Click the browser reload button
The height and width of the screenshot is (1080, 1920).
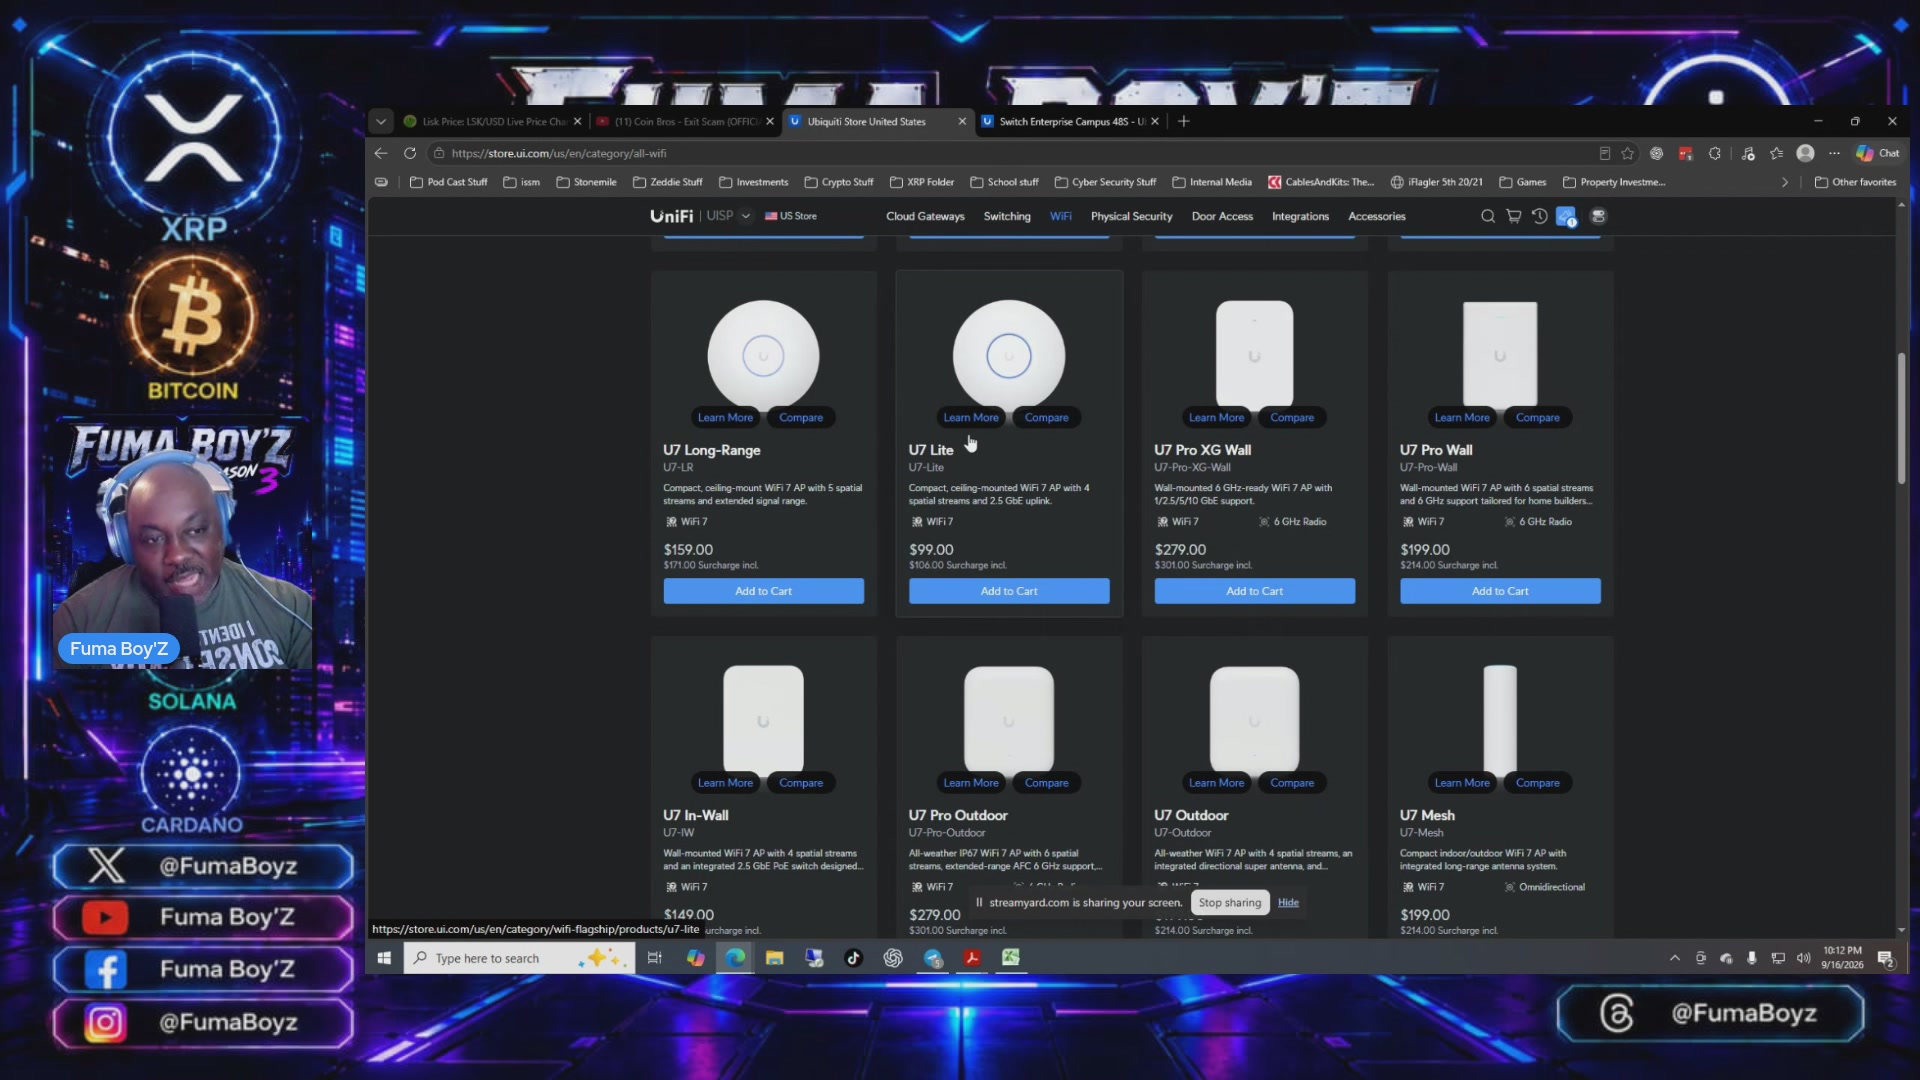(x=410, y=153)
